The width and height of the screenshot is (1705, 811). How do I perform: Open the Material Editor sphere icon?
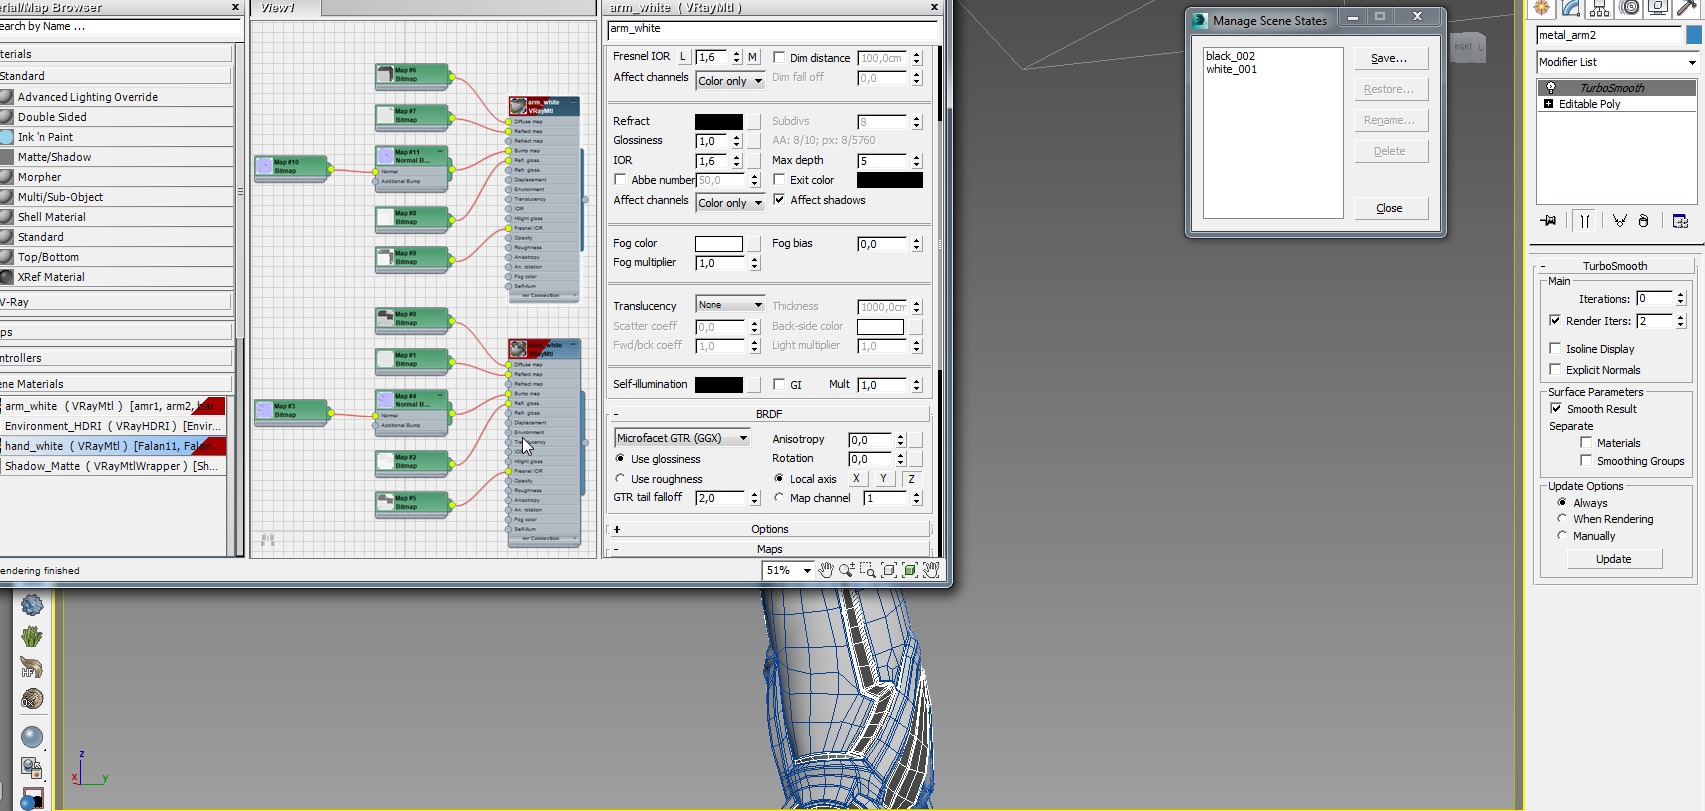pos(32,737)
